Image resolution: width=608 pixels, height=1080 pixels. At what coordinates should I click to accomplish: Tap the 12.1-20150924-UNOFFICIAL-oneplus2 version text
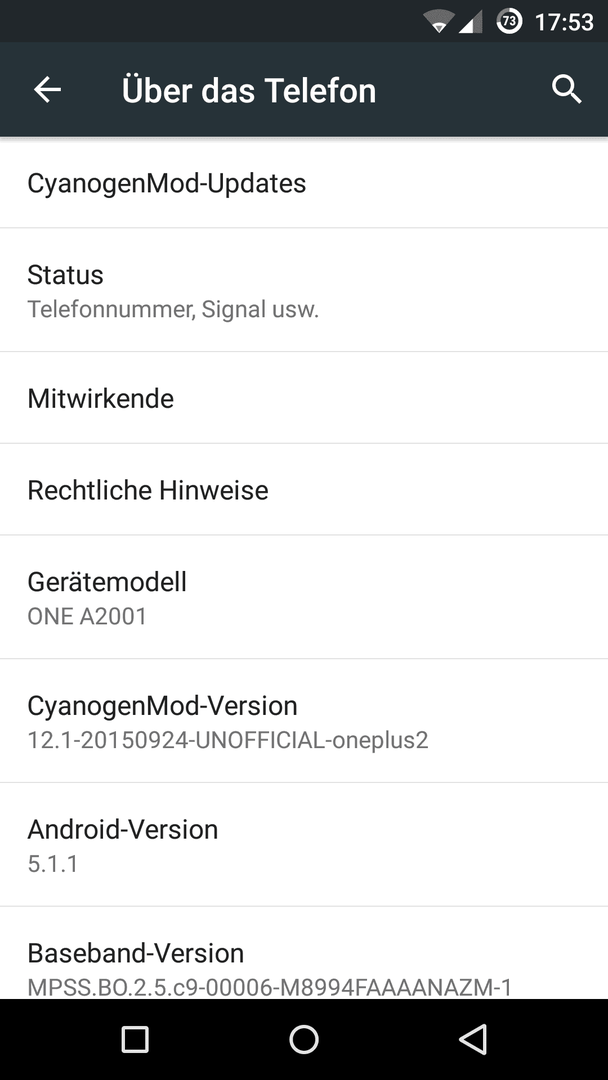click(228, 740)
